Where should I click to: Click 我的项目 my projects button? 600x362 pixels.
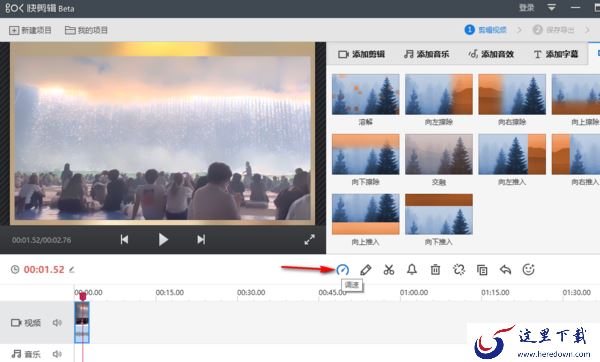tap(86, 30)
